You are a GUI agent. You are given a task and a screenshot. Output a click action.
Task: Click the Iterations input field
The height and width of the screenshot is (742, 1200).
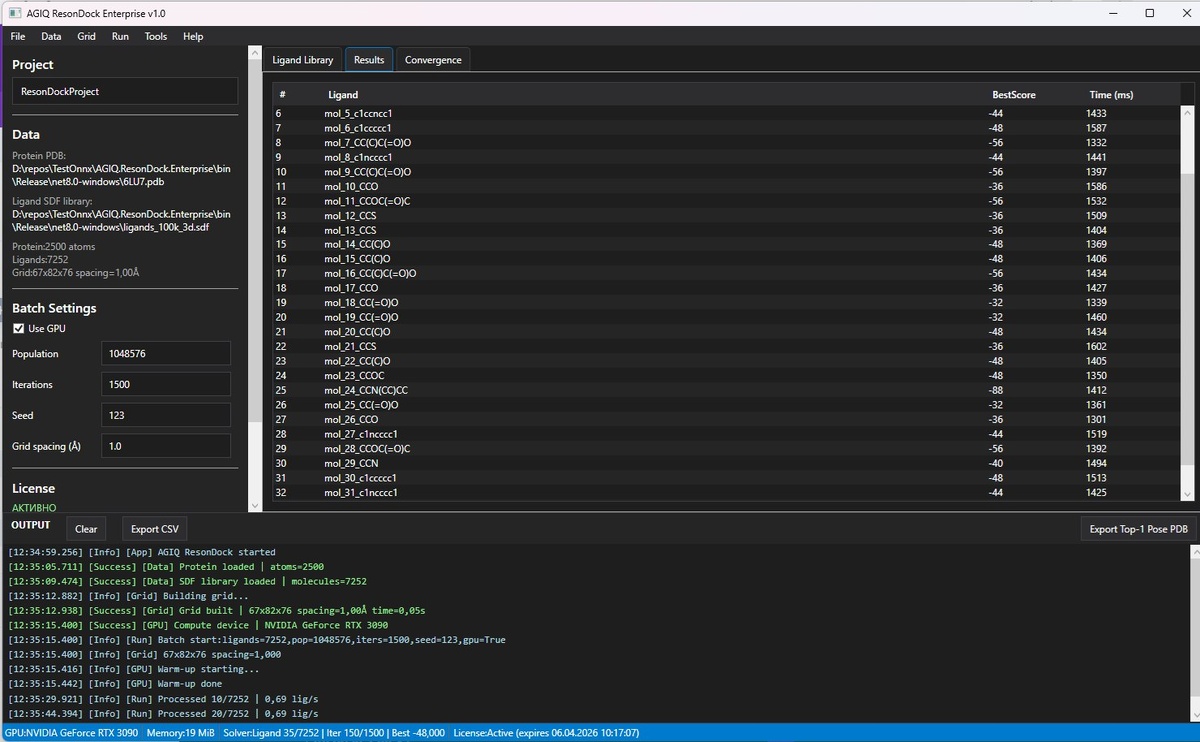pos(166,384)
